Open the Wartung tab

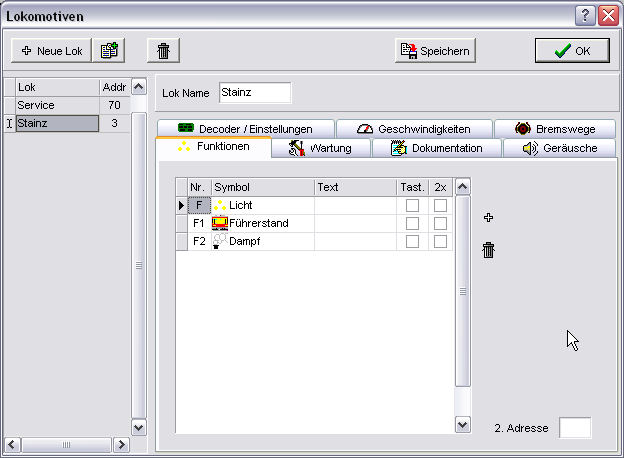click(321, 148)
